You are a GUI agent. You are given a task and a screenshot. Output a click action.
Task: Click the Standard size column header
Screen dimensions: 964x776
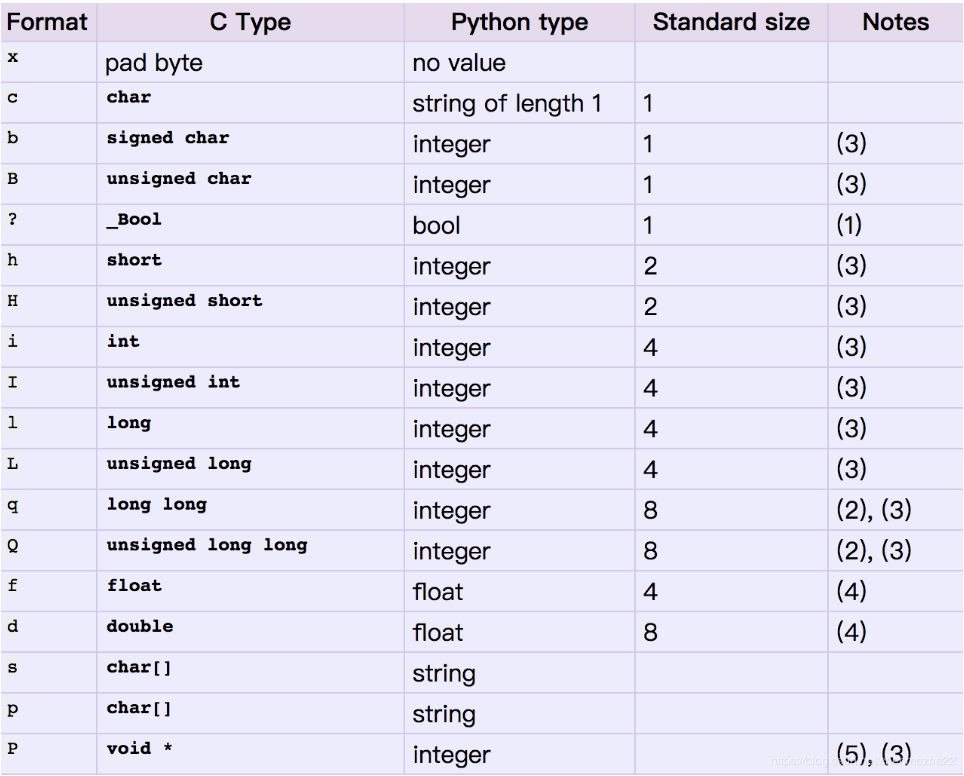(x=730, y=21)
